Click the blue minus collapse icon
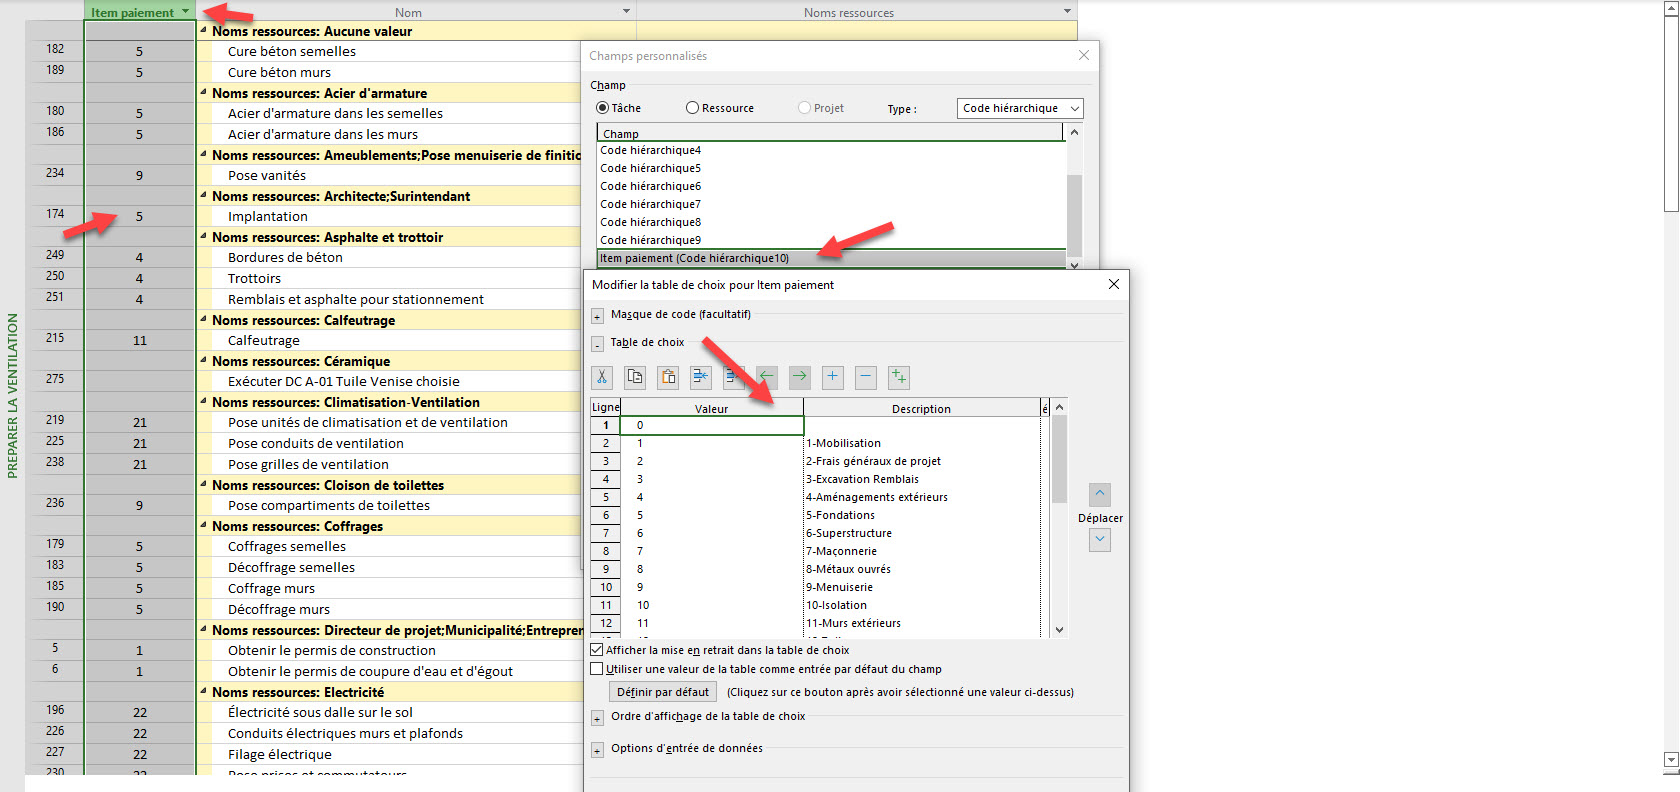Image resolution: width=1680 pixels, height=792 pixels. point(866,377)
